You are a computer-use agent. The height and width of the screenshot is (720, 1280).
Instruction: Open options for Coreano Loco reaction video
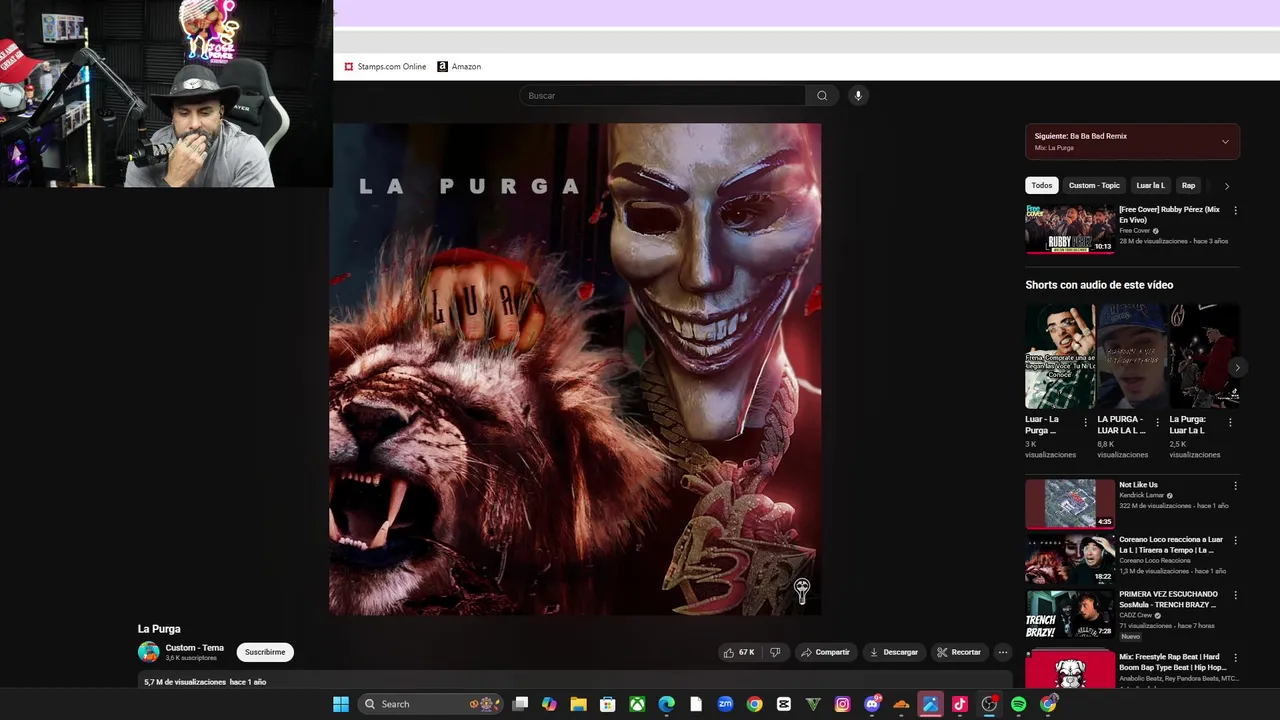(1235, 540)
